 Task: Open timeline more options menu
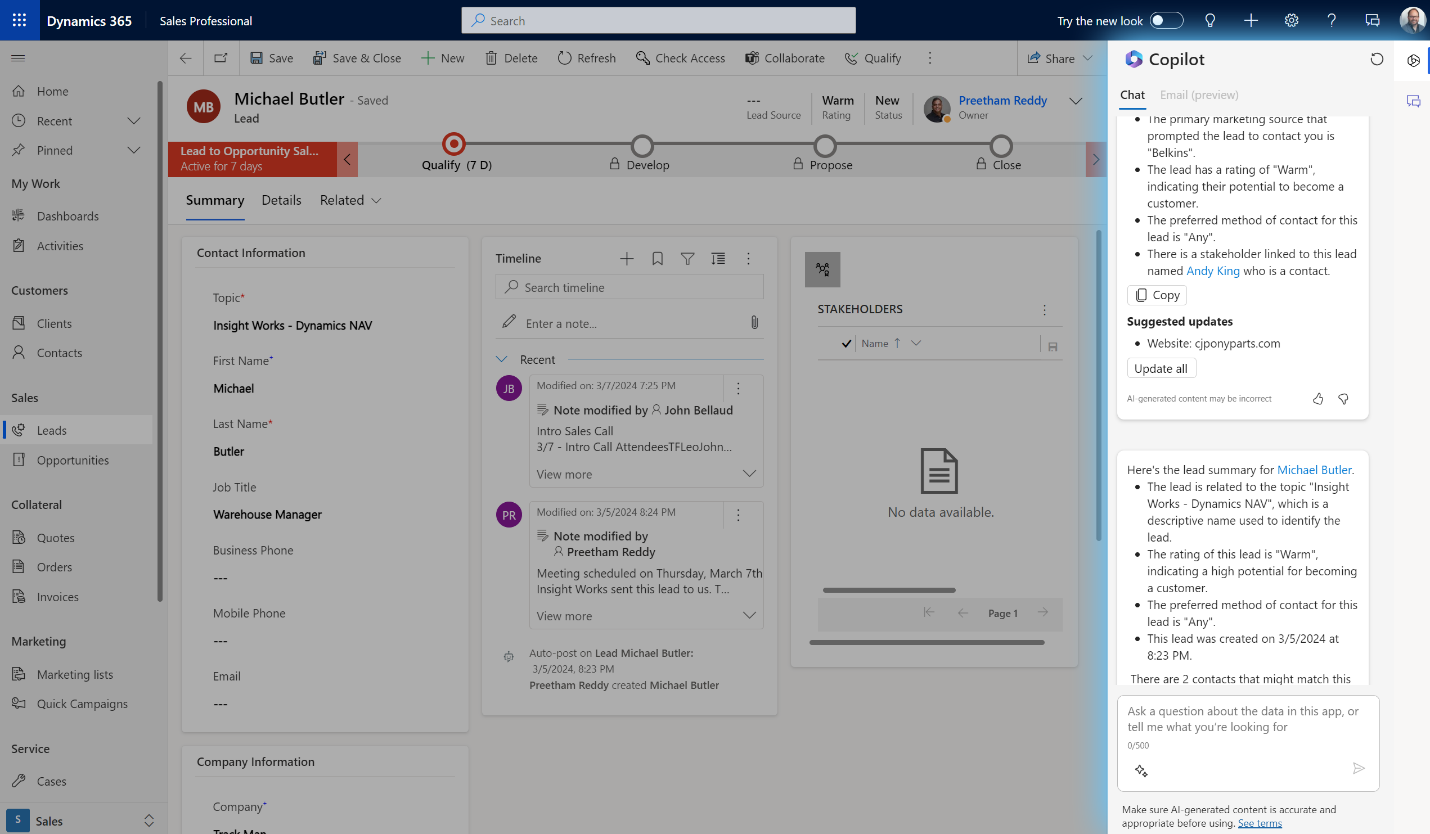pos(748,259)
